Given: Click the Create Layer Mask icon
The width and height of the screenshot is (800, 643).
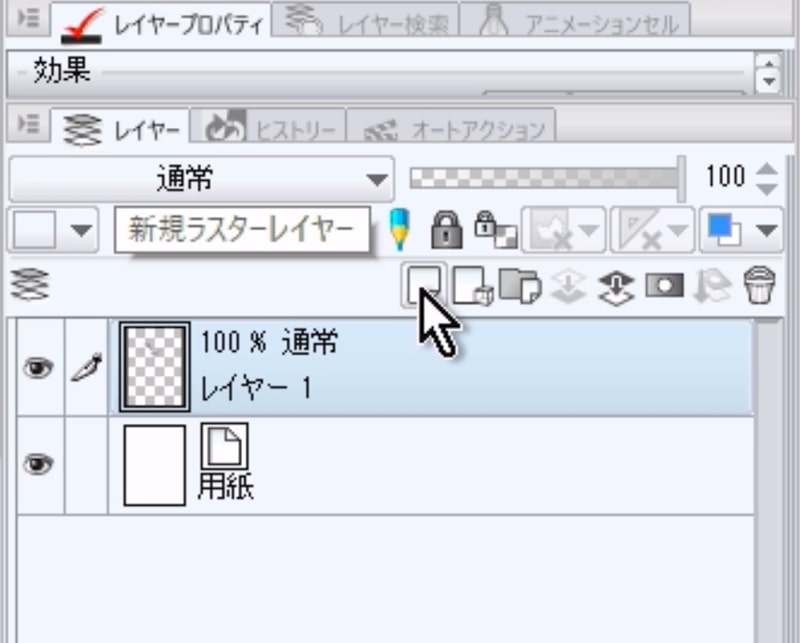Looking at the screenshot, I should [664, 286].
